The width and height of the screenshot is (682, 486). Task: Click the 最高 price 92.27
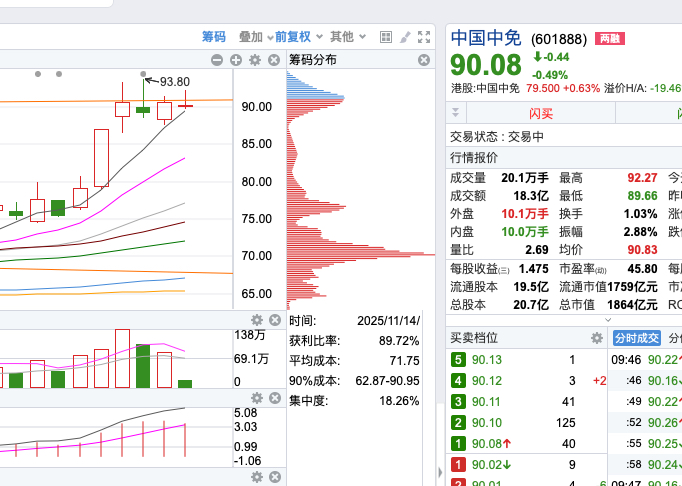pyautogui.click(x=642, y=178)
